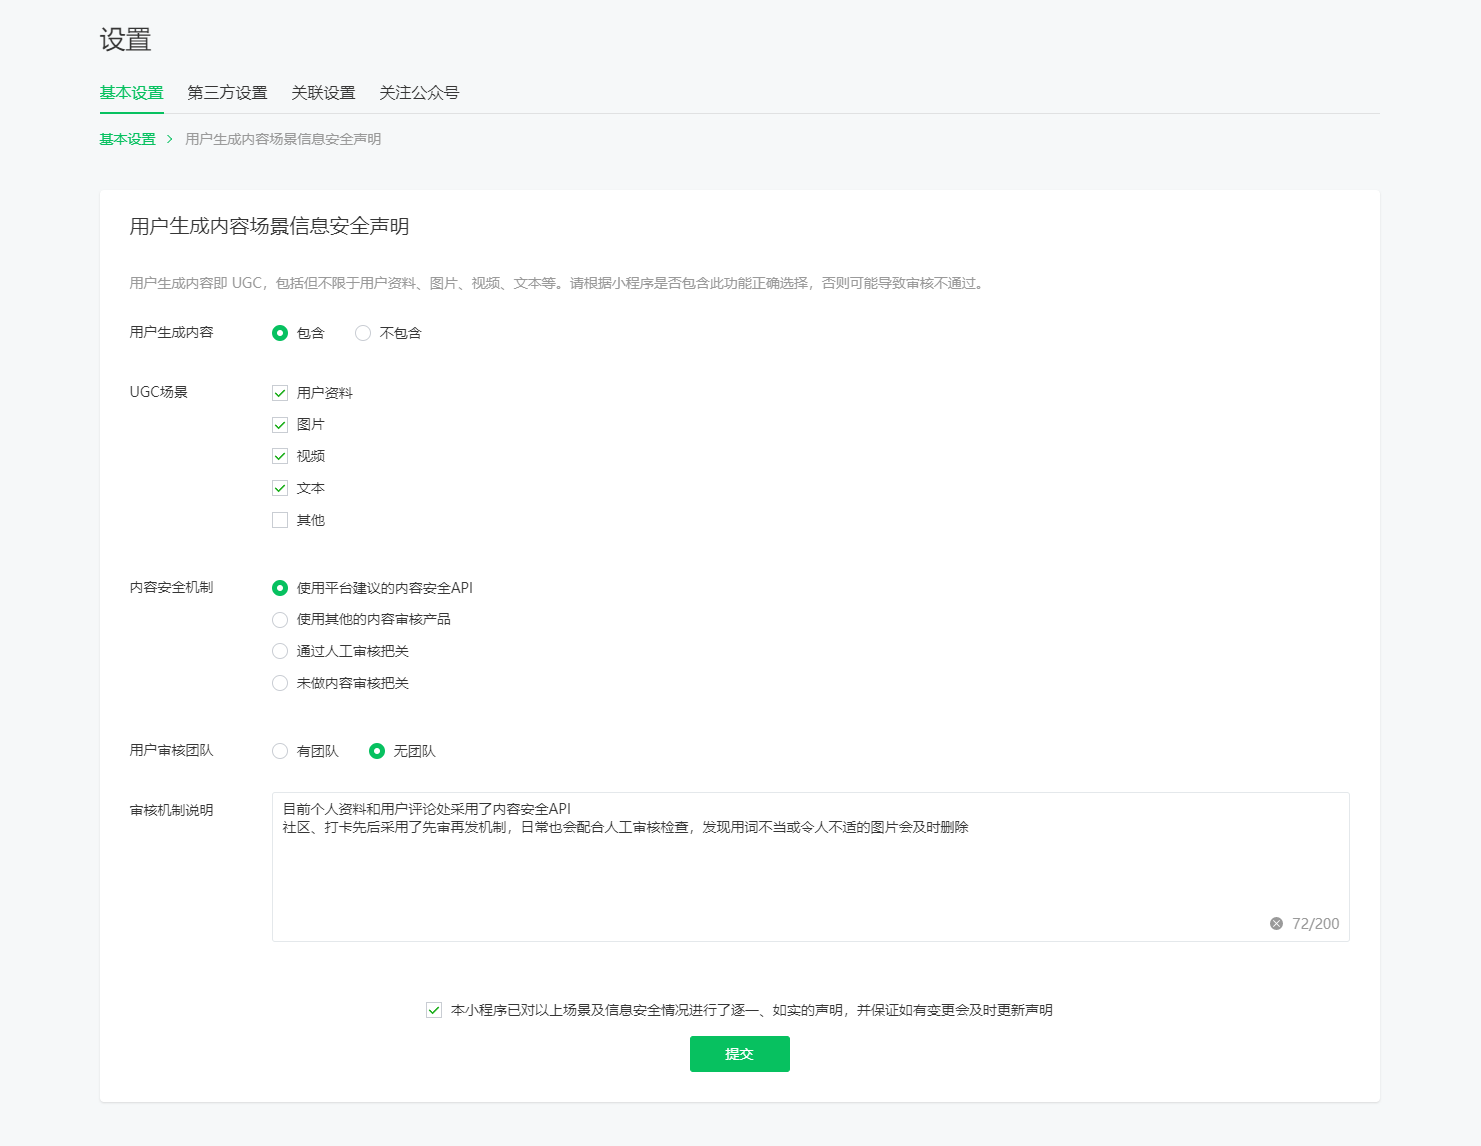Screen dimensions: 1481x1146
Task: Open the 第三方设置 tab
Action: [227, 93]
